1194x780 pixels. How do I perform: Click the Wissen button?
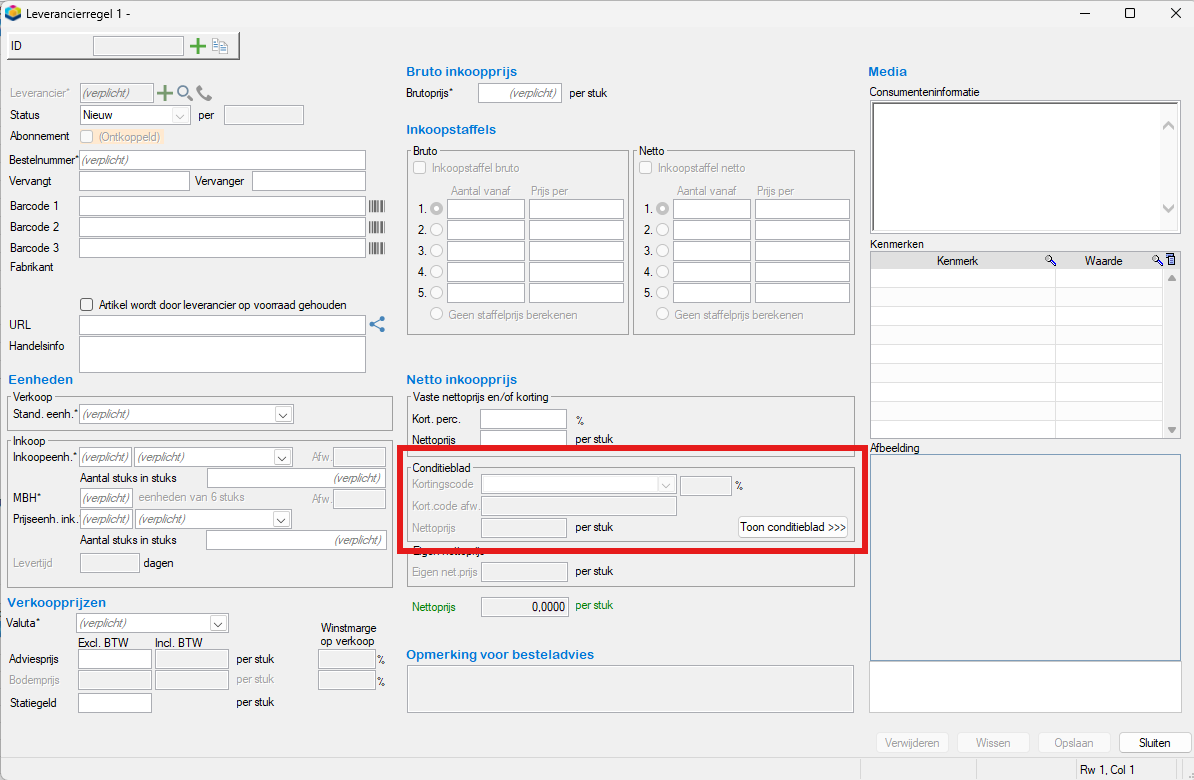click(x=993, y=743)
